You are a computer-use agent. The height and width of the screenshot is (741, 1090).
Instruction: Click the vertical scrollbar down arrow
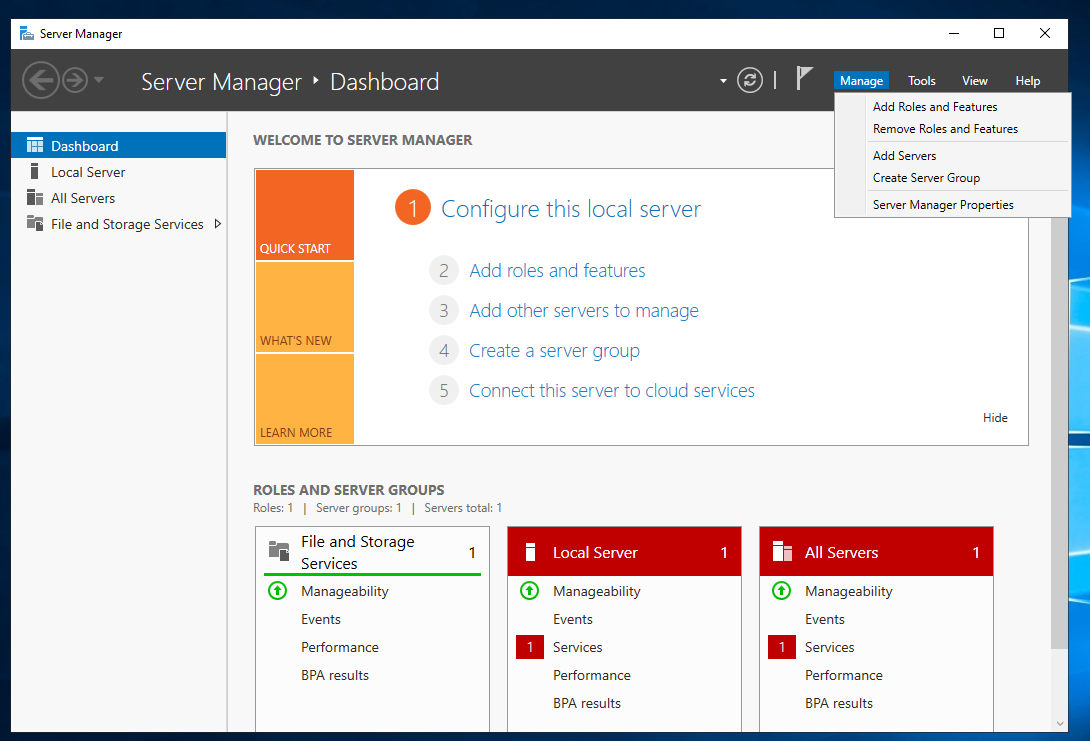point(1060,723)
